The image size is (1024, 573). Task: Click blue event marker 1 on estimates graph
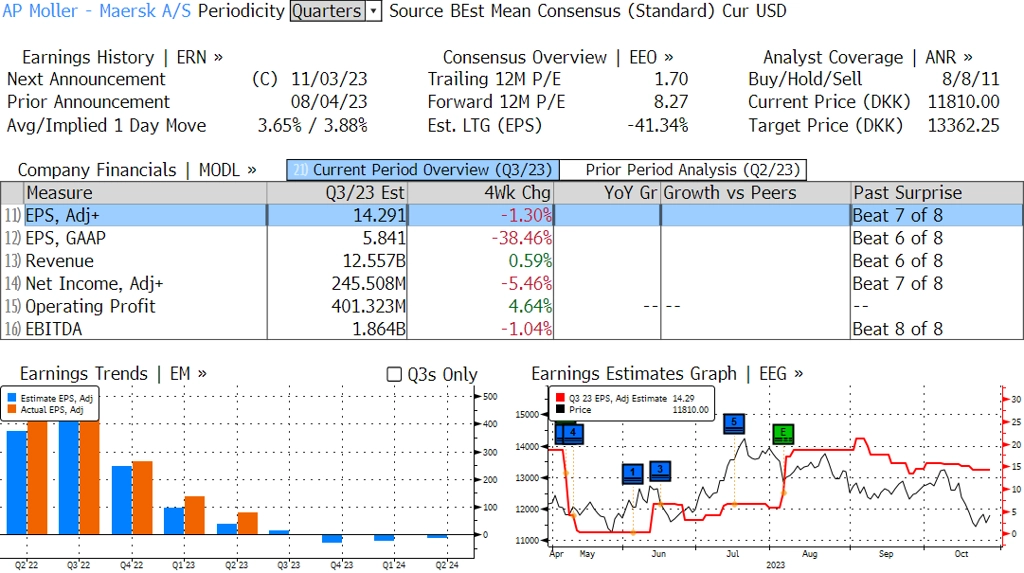click(x=632, y=473)
